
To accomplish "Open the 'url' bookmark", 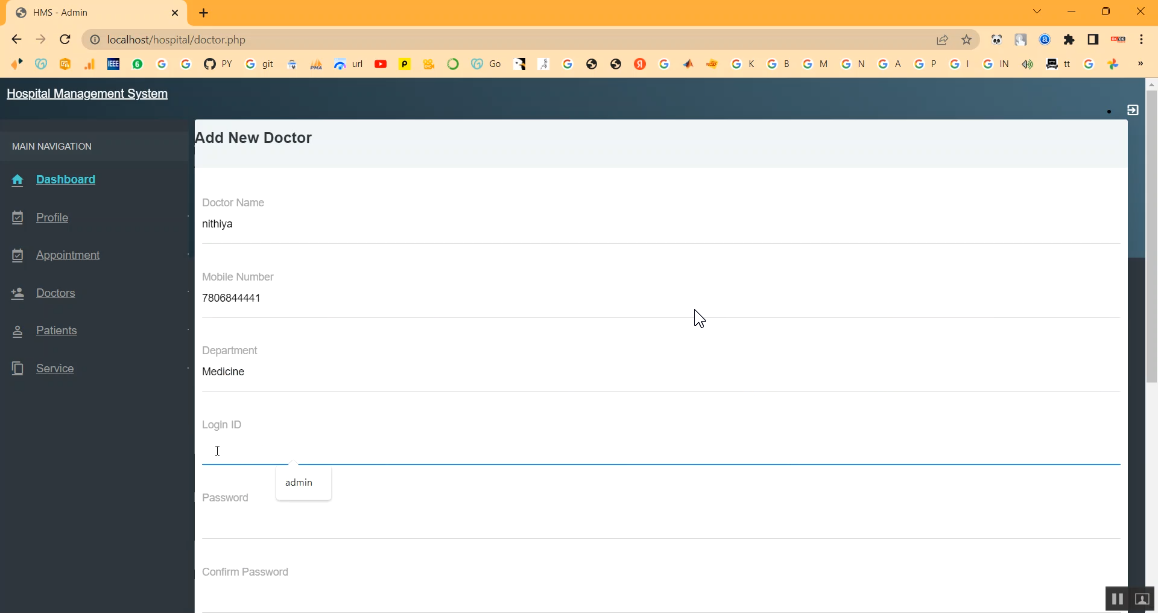I will tap(348, 64).
